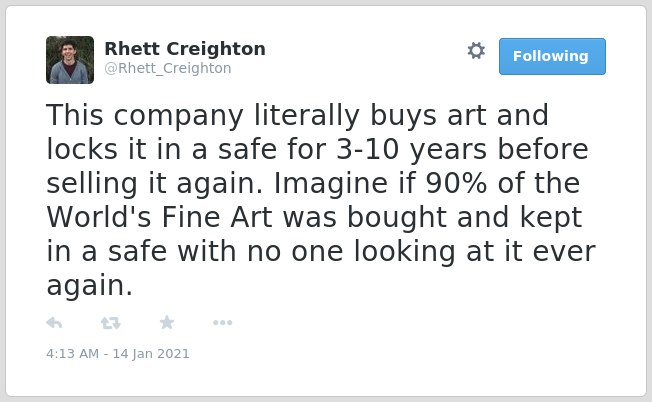
Task: Open Rhett Creighton's profile picture
Action: tap(70, 60)
